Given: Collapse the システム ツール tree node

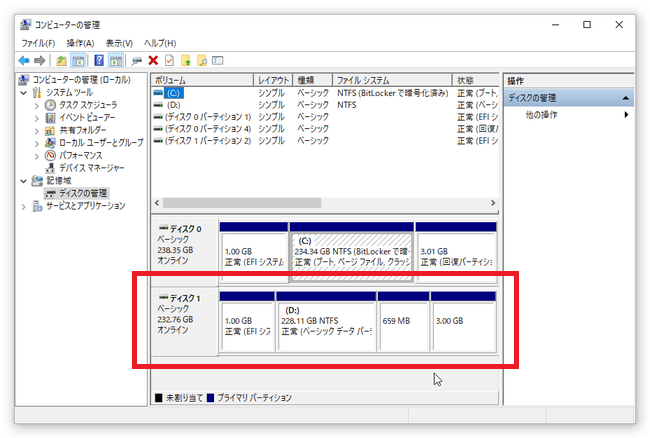Looking at the screenshot, I should pyautogui.click(x=25, y=92).
